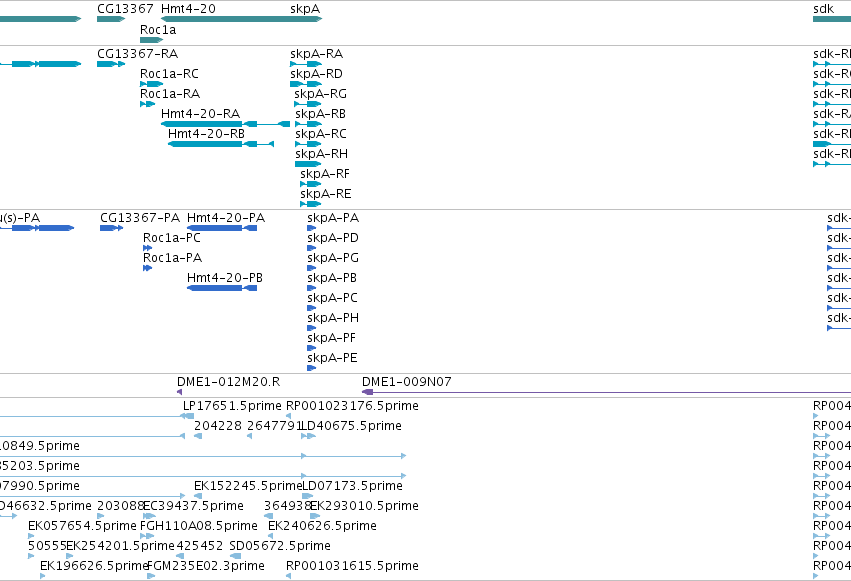
Task: Select EST LD07173.5prime
Action: coord(352,486)
